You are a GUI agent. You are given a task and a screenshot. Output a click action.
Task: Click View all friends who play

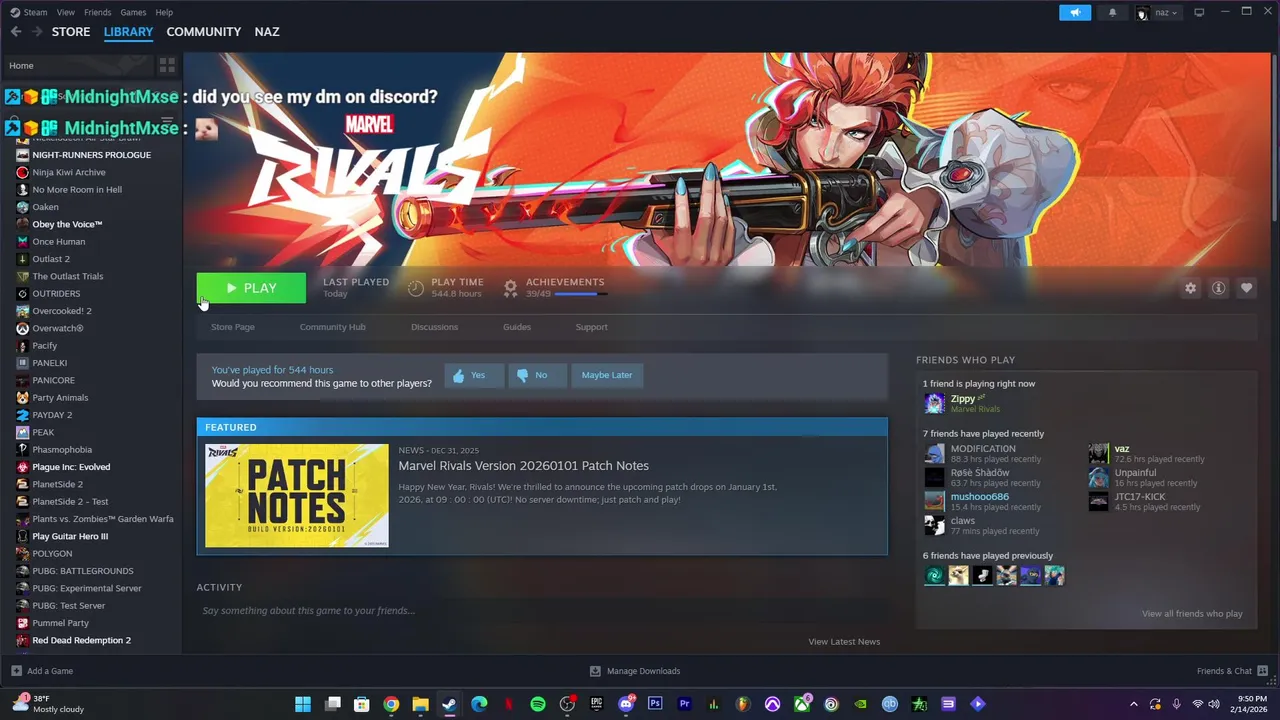pyautogui.click(x=1192, y=614)
